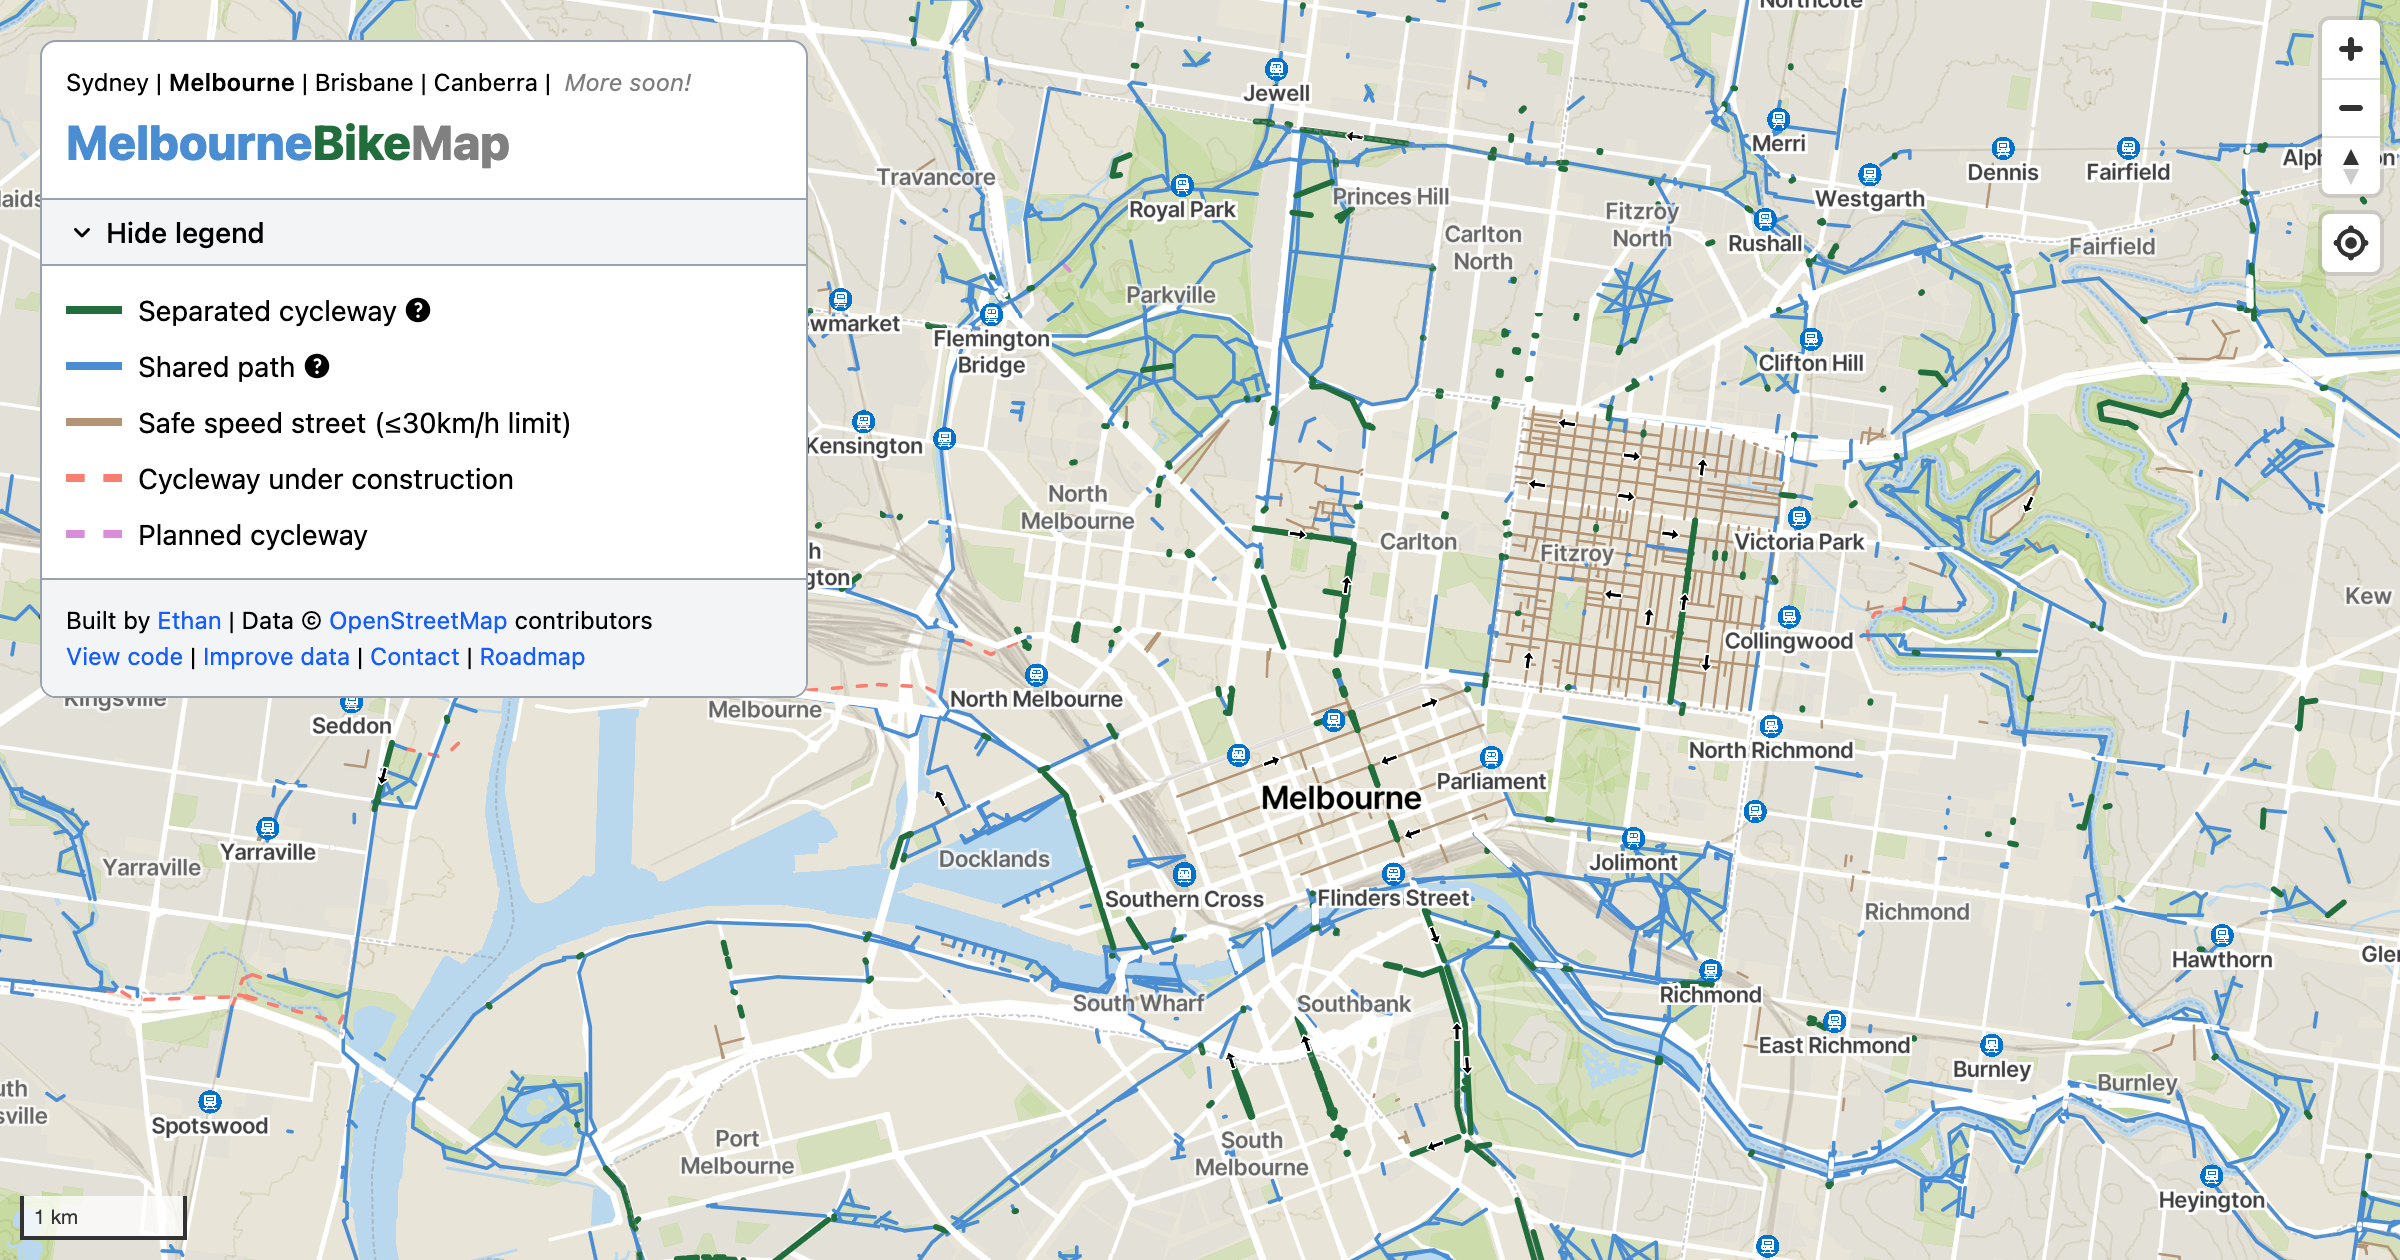
Task: Click the geolocate icon to find your location
Action: point(2350,240)
